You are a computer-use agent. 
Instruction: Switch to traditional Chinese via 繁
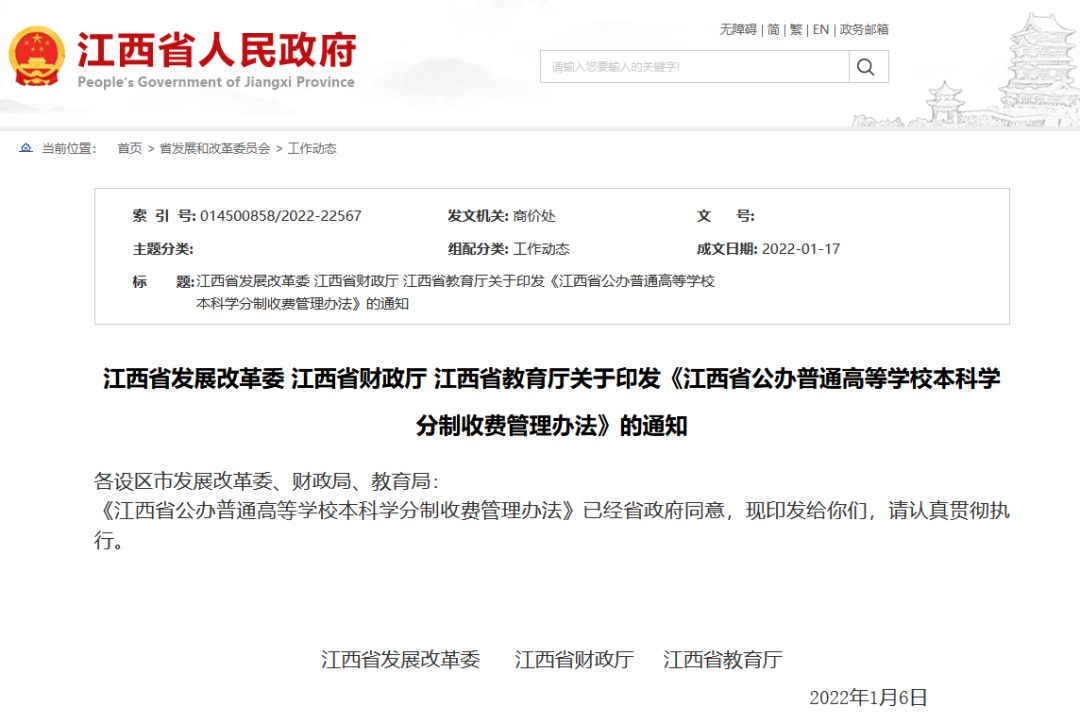tap(796, 30)
